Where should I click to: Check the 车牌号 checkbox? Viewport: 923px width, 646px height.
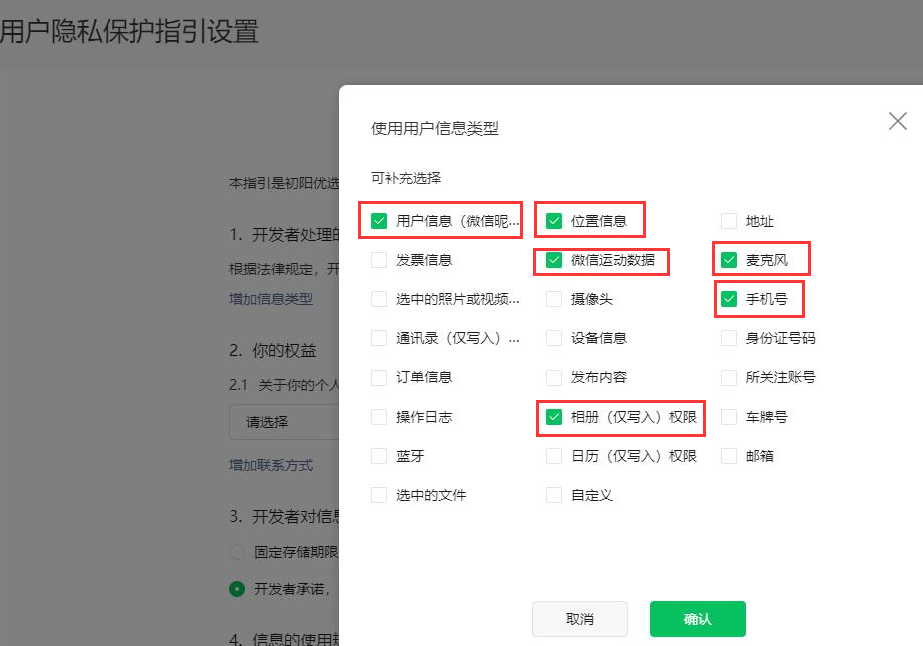click(x=729, y=417)
